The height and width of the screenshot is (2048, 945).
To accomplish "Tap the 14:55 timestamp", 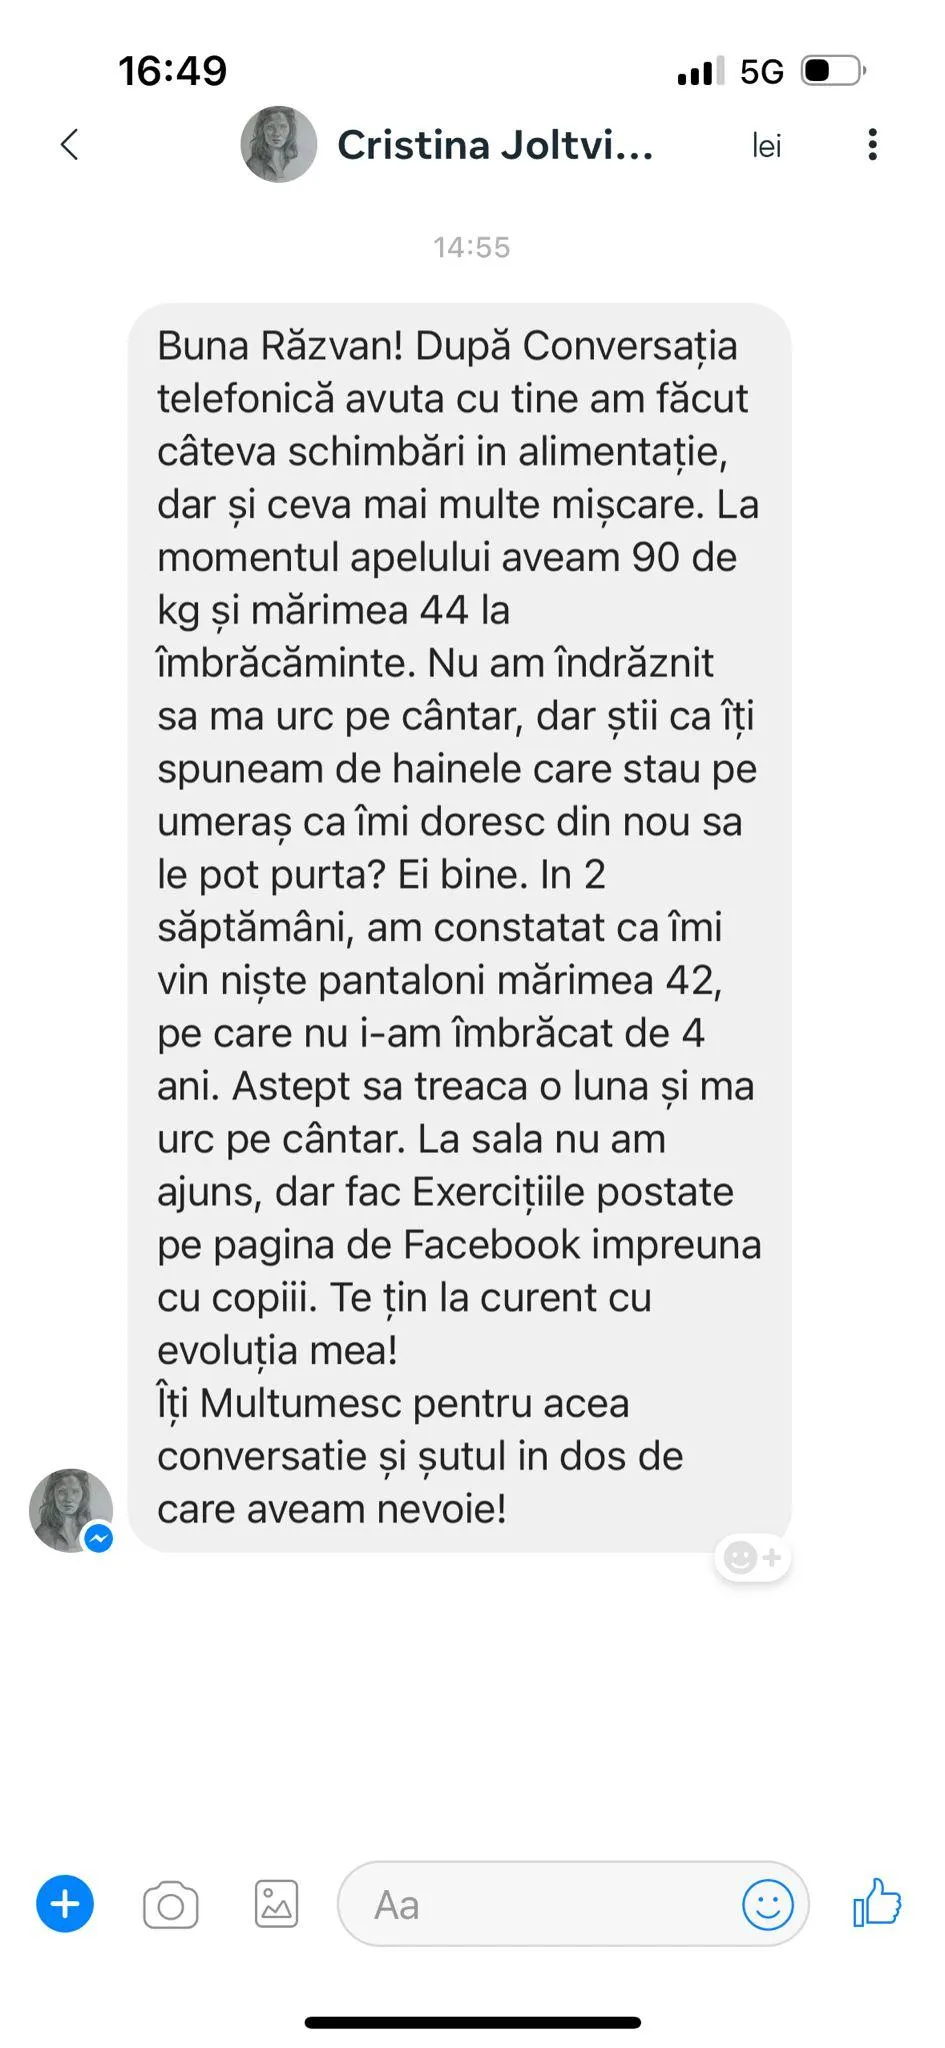I will pos(472,247).
